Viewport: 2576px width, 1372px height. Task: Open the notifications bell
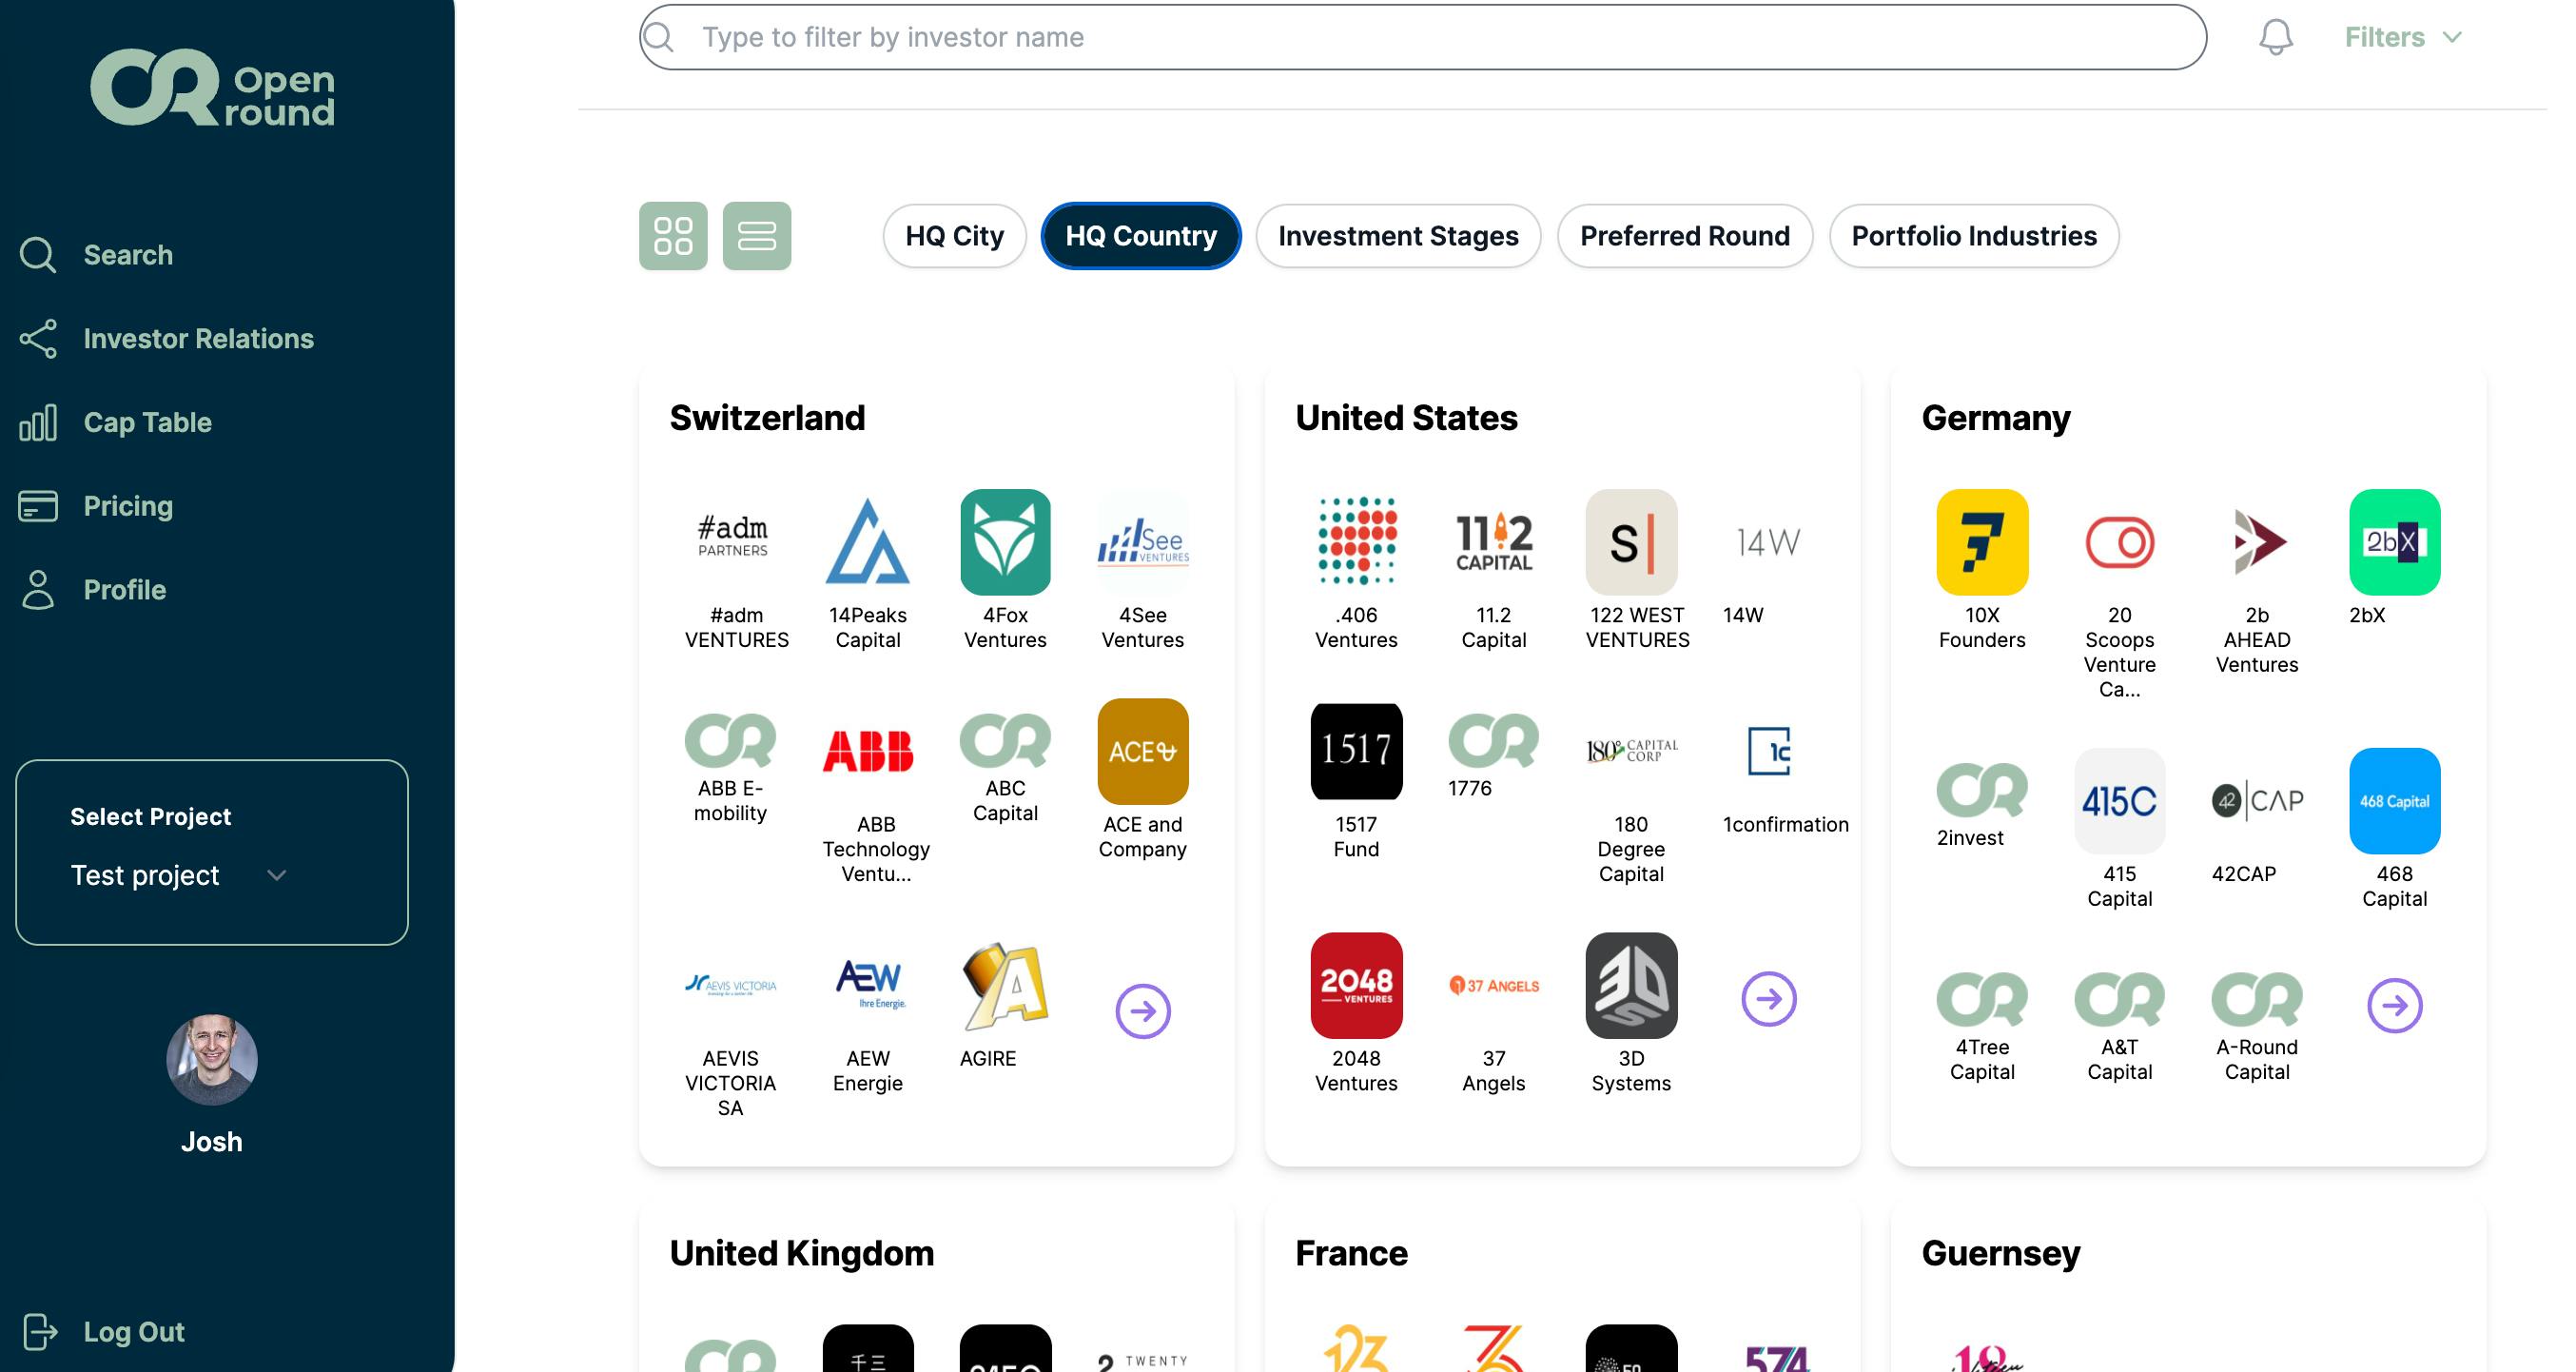[x=2275, y=37]
